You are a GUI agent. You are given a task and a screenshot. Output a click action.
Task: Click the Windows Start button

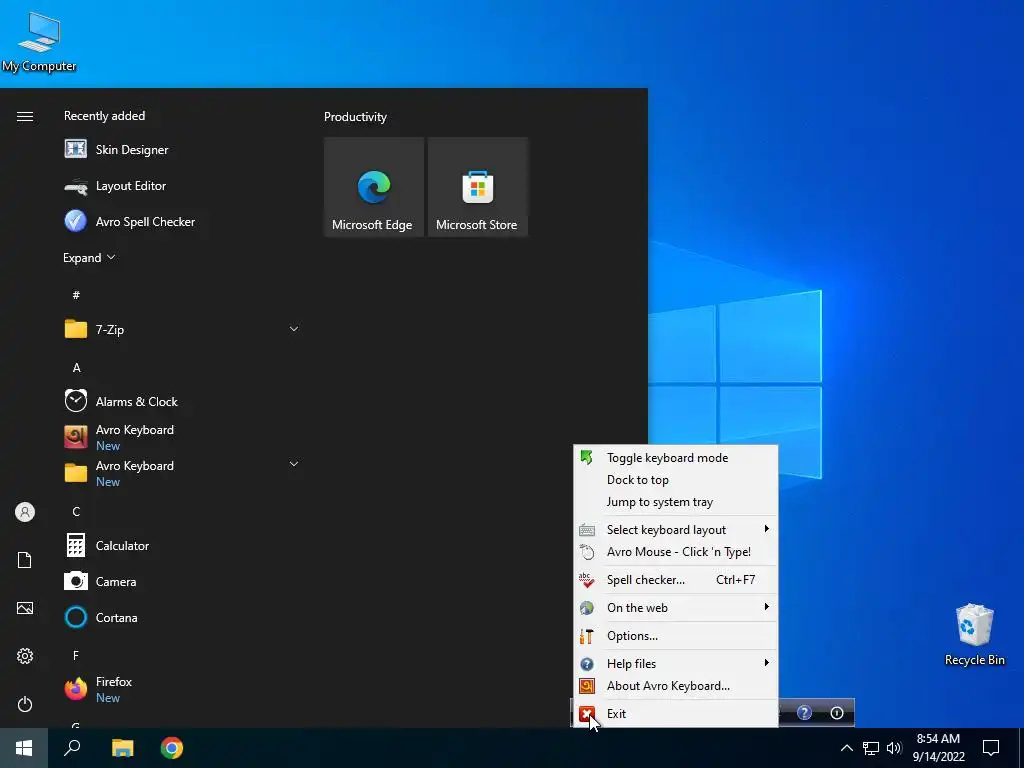[x=24, y=748]
